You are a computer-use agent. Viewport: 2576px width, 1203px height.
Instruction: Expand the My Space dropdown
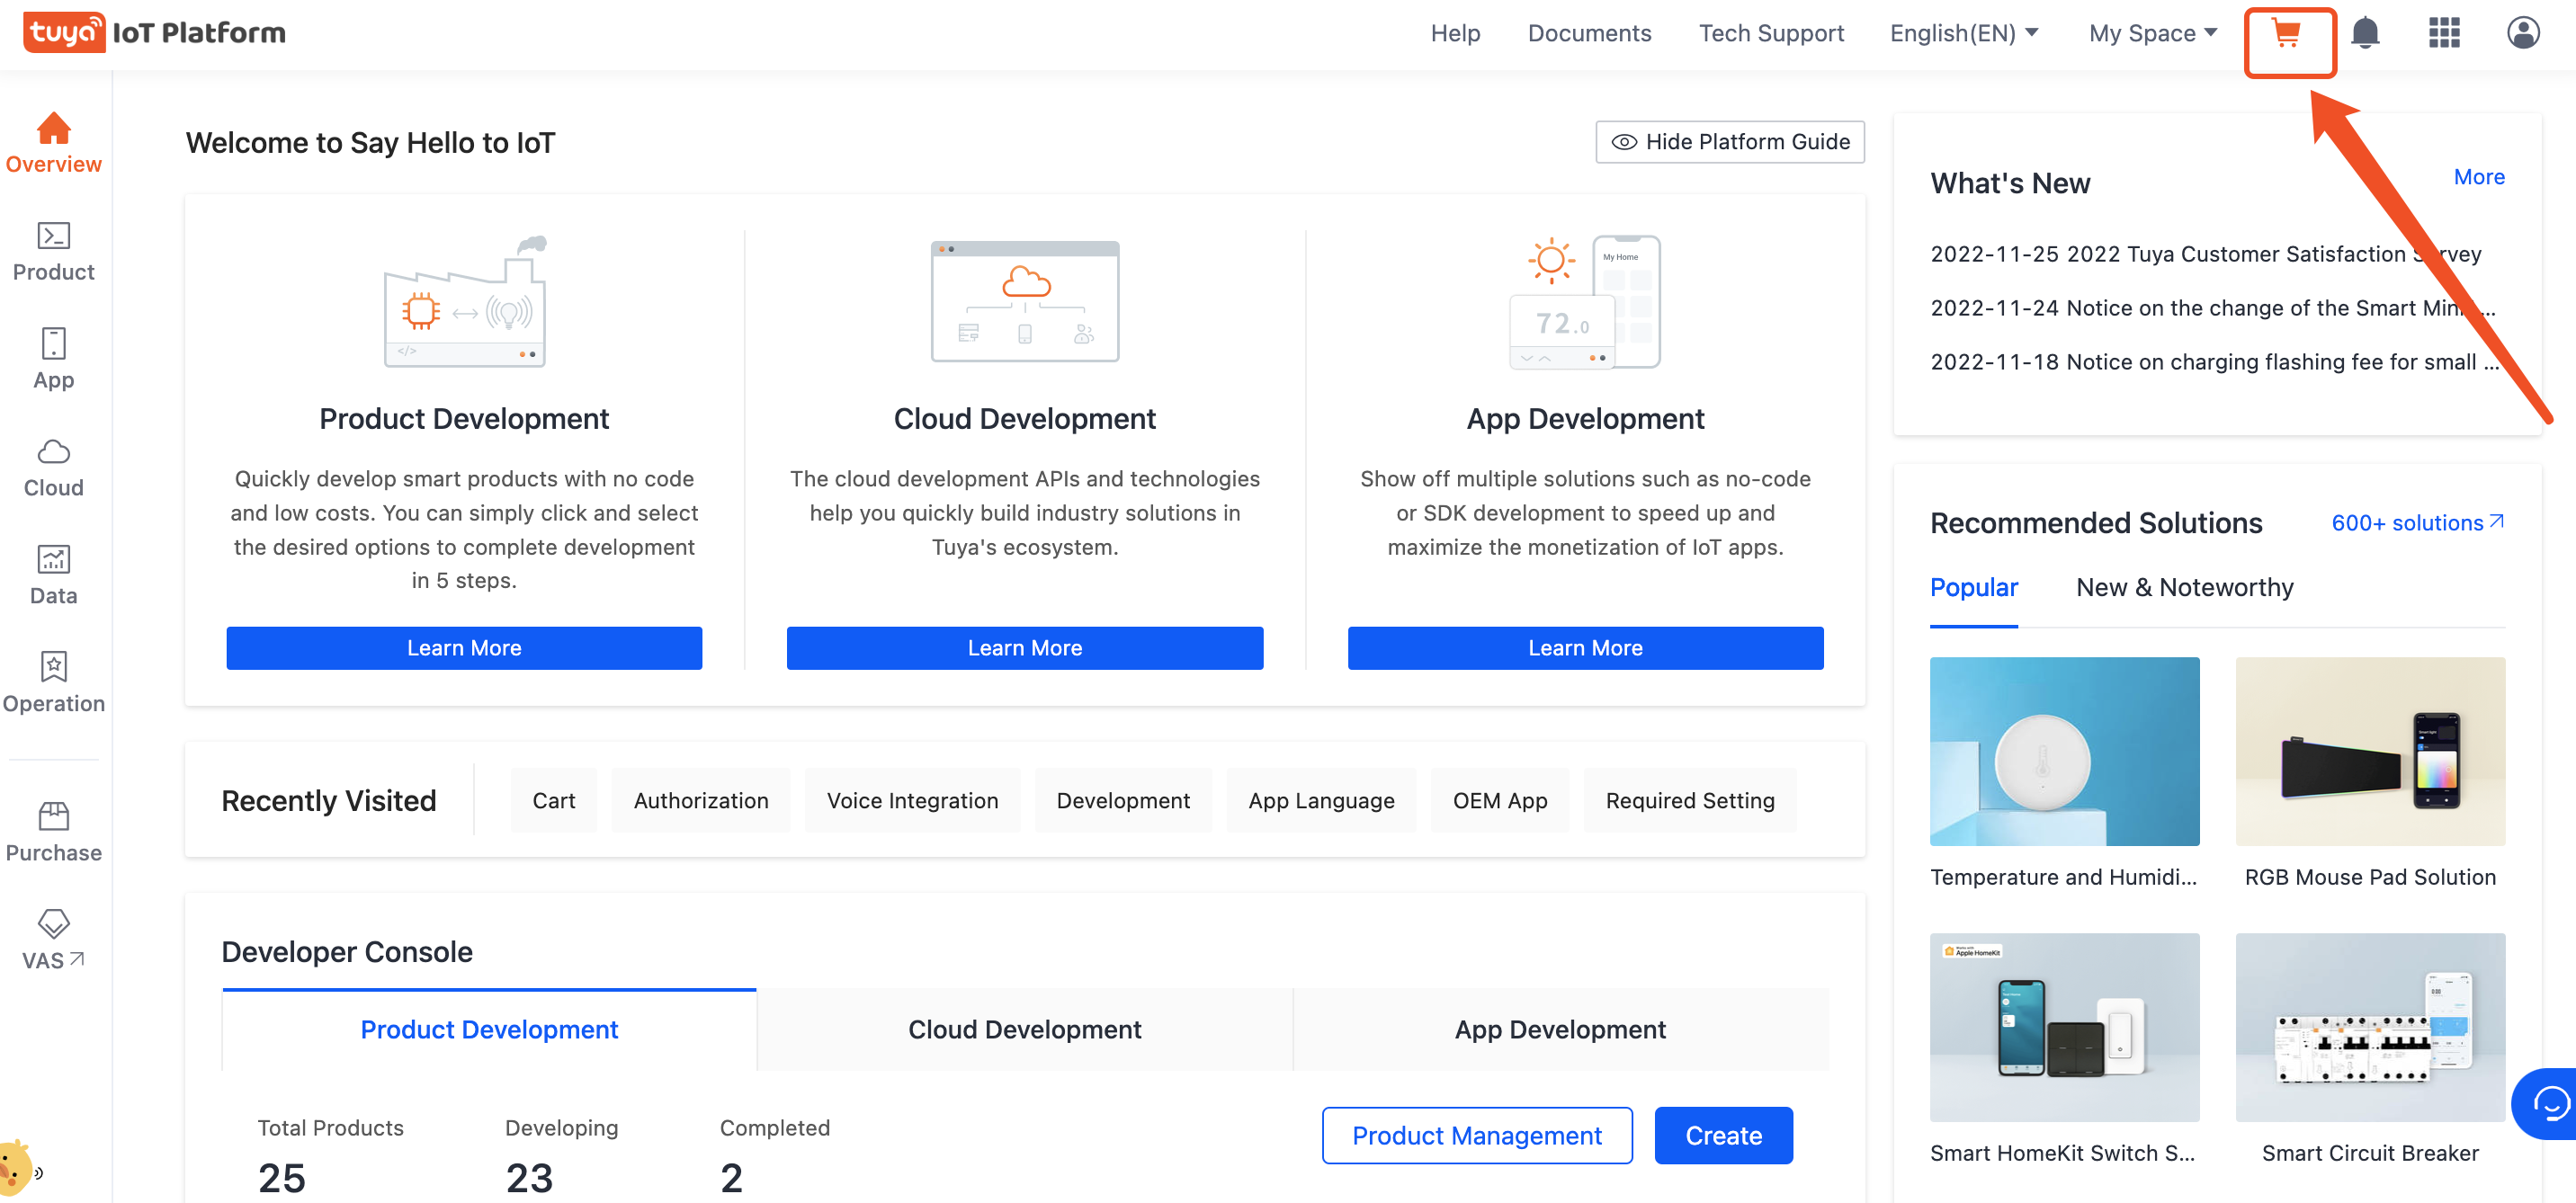tap(2152, 33)
